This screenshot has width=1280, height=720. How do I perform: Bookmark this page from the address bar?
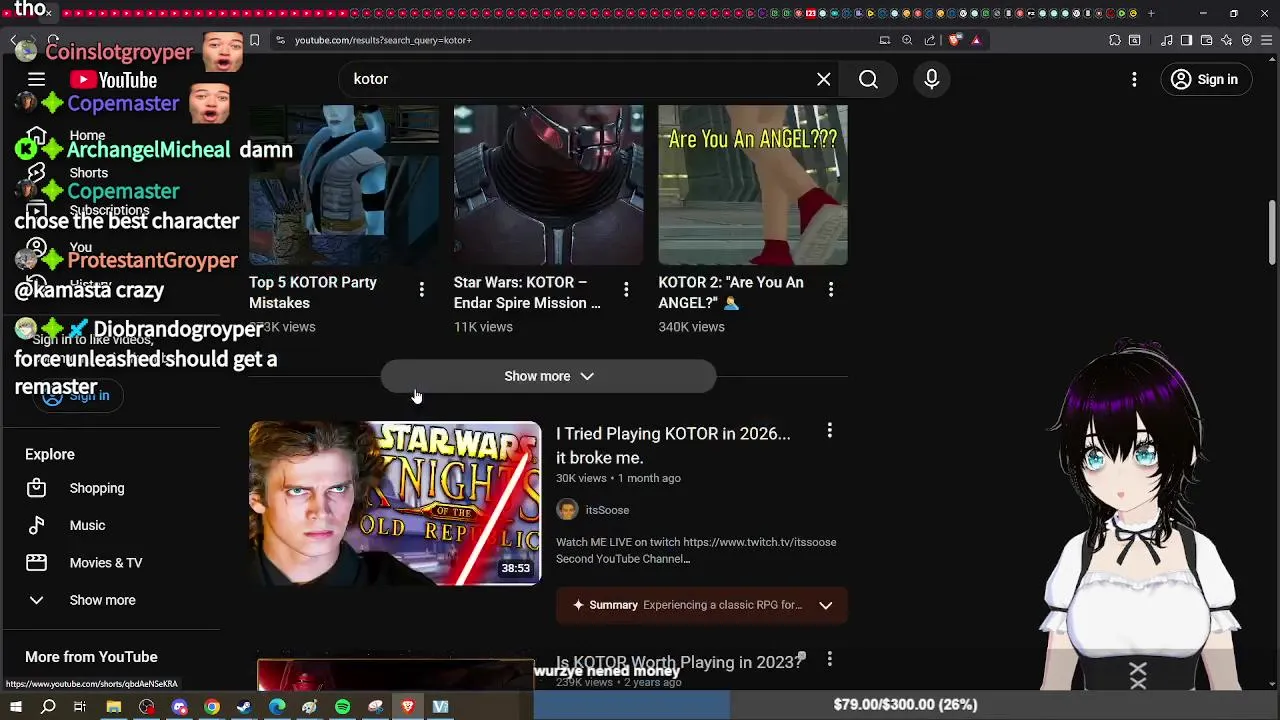tap(254, 40)
